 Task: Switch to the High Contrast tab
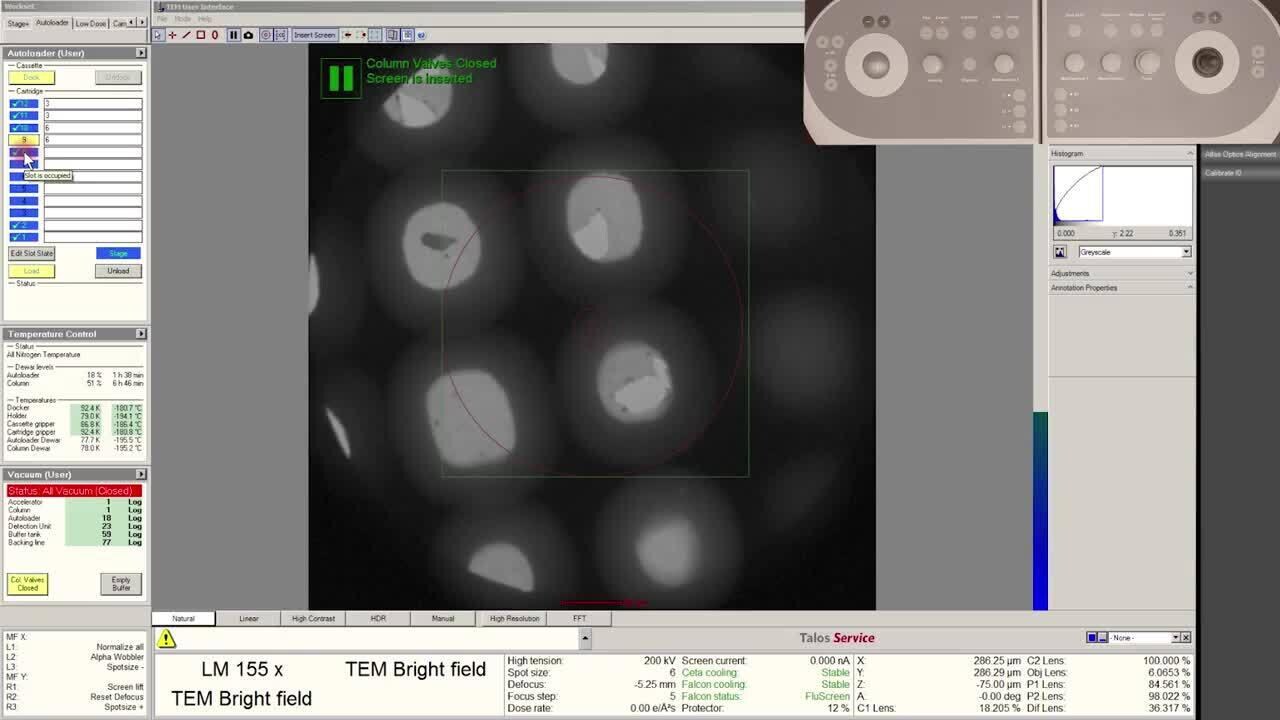313,618
